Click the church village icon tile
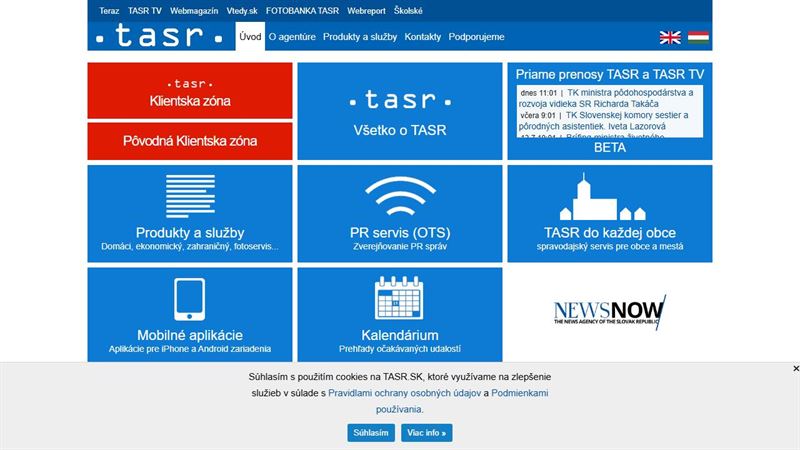This screenshot has height=450, width=800. pyautogui.click(x=603, y=196)
